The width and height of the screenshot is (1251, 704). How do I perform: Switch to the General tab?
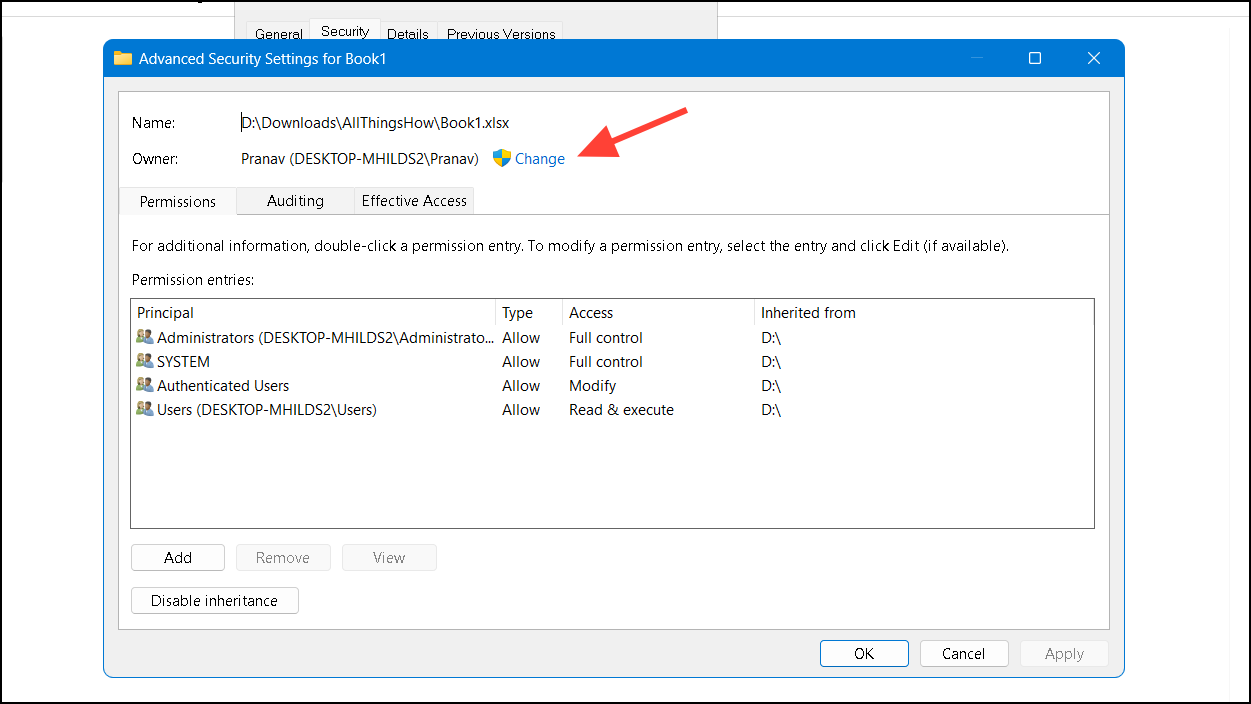point(277,33)
